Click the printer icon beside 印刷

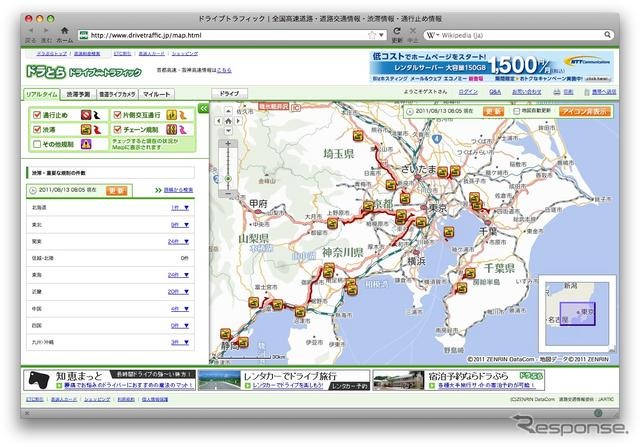click(x=557, y=92)
